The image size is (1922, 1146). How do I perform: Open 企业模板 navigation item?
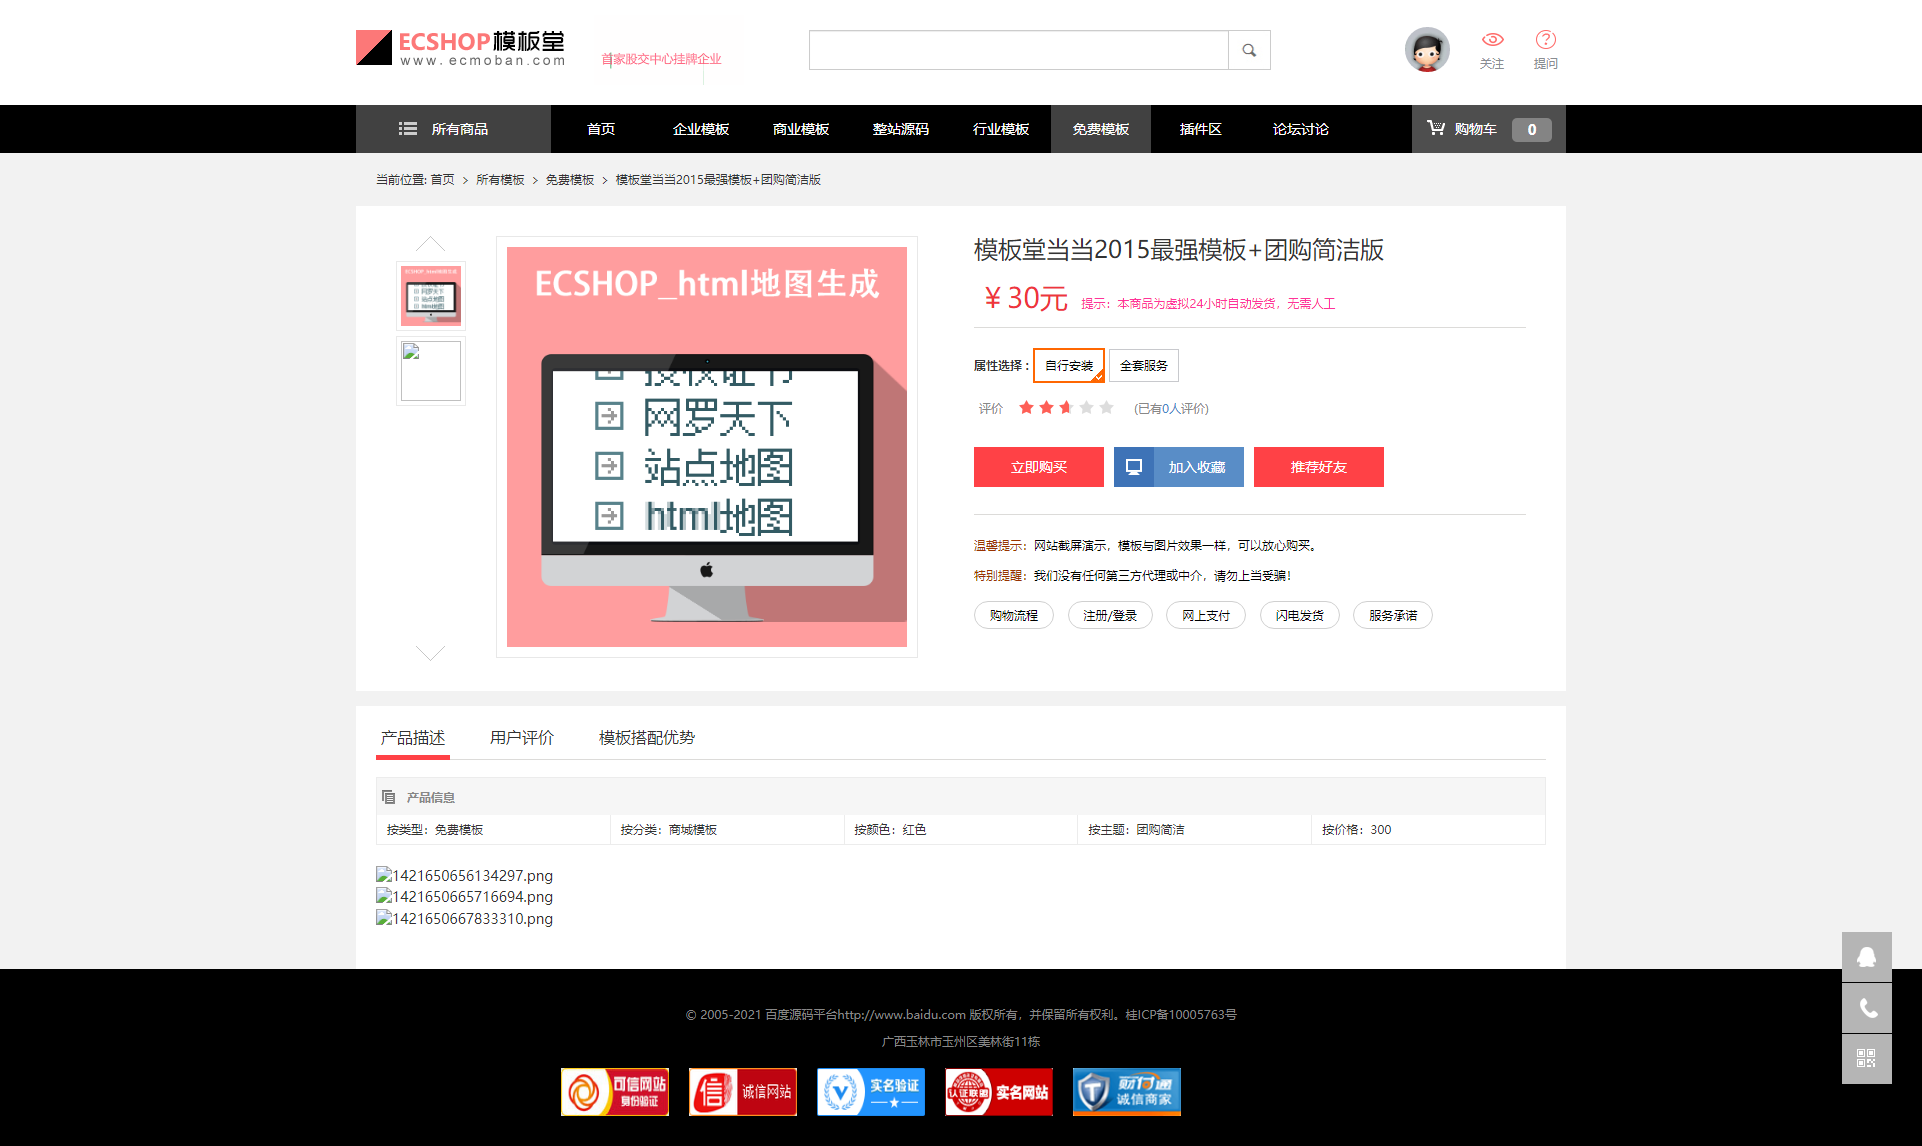tap(701, 129)
